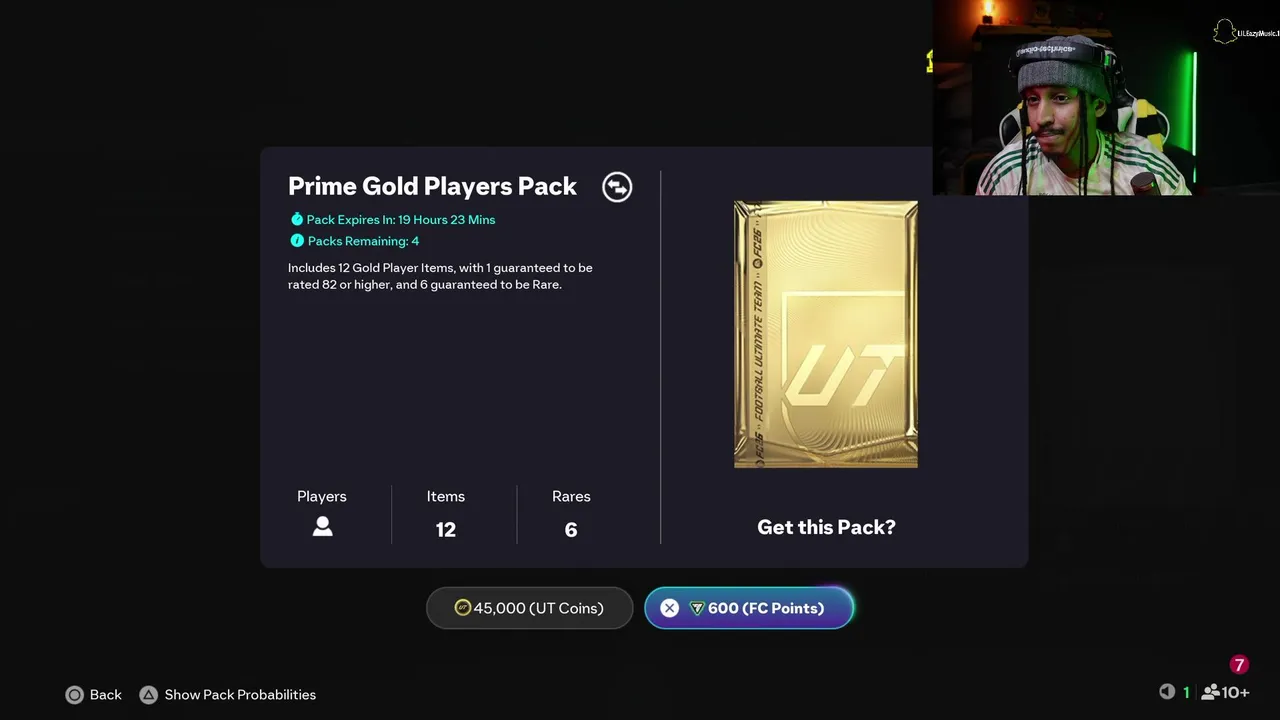Image resolution: width=1280 pixels, height=720 pixels.
Task: Open Show Pack Probabilities
Action: 240,695
